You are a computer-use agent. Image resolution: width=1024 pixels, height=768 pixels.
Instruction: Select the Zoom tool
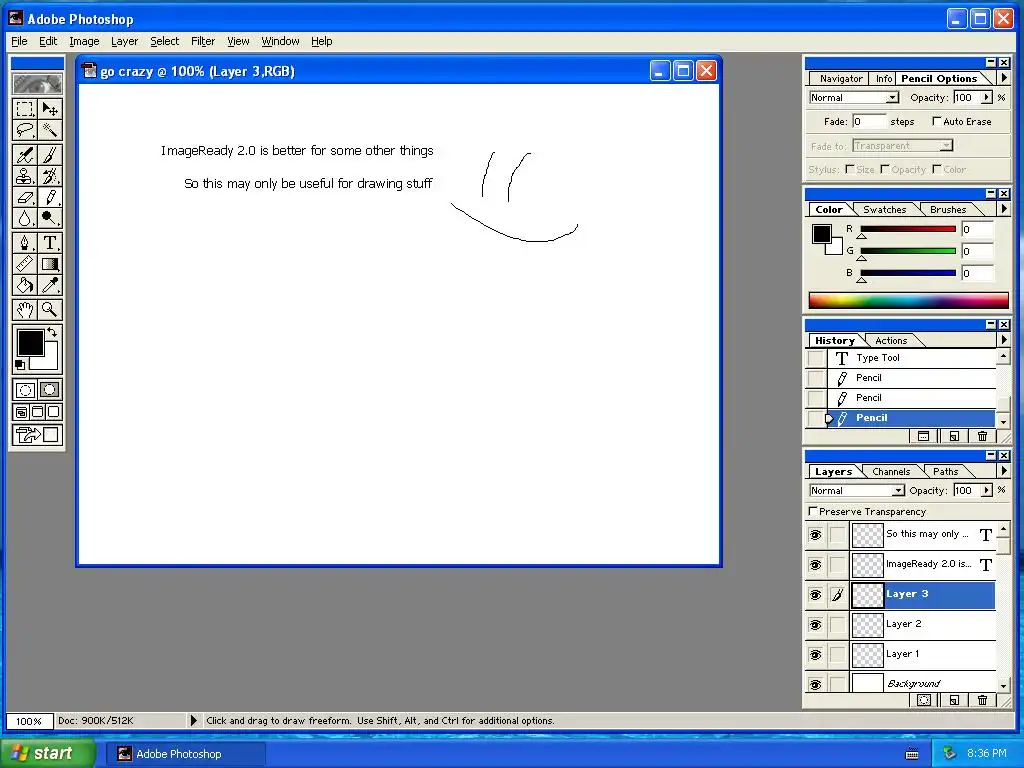50,310
